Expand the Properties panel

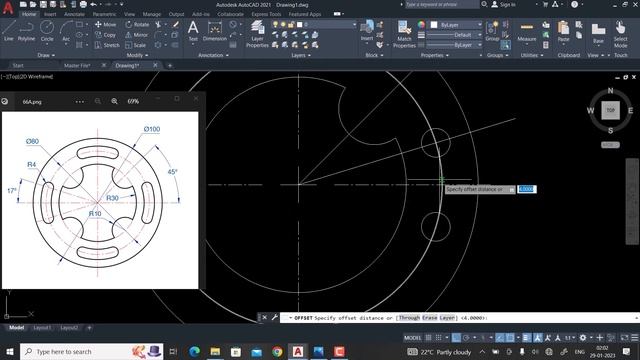point(435,55)
